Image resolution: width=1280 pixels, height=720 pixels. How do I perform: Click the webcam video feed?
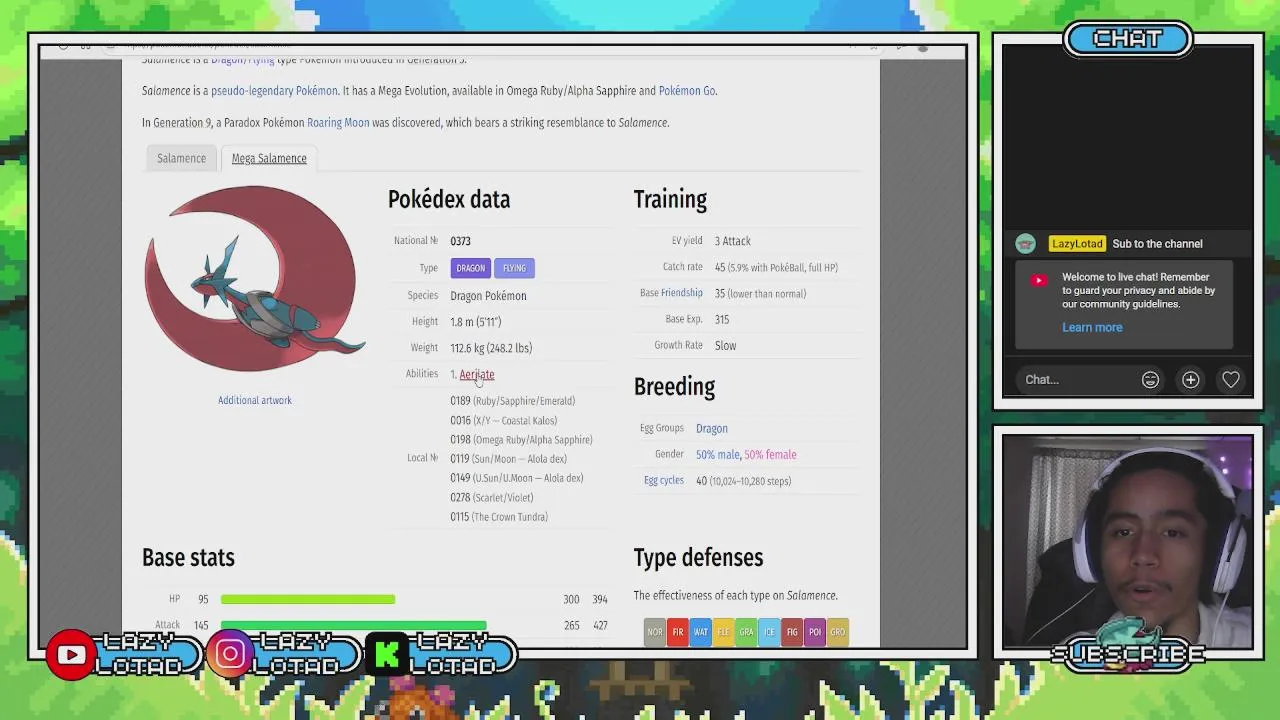(1128, 544)
